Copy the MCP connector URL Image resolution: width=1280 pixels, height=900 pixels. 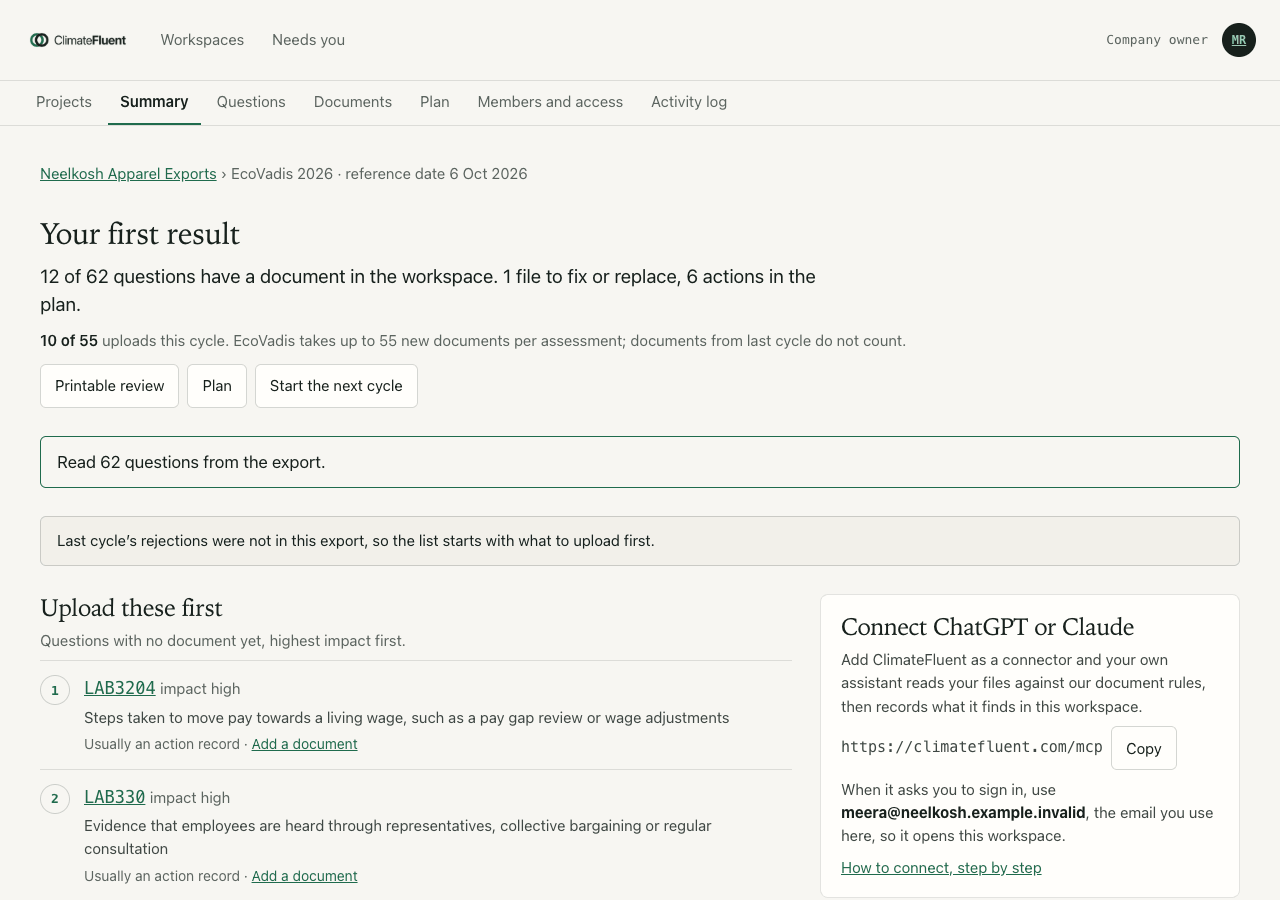tap(1144, 748)
